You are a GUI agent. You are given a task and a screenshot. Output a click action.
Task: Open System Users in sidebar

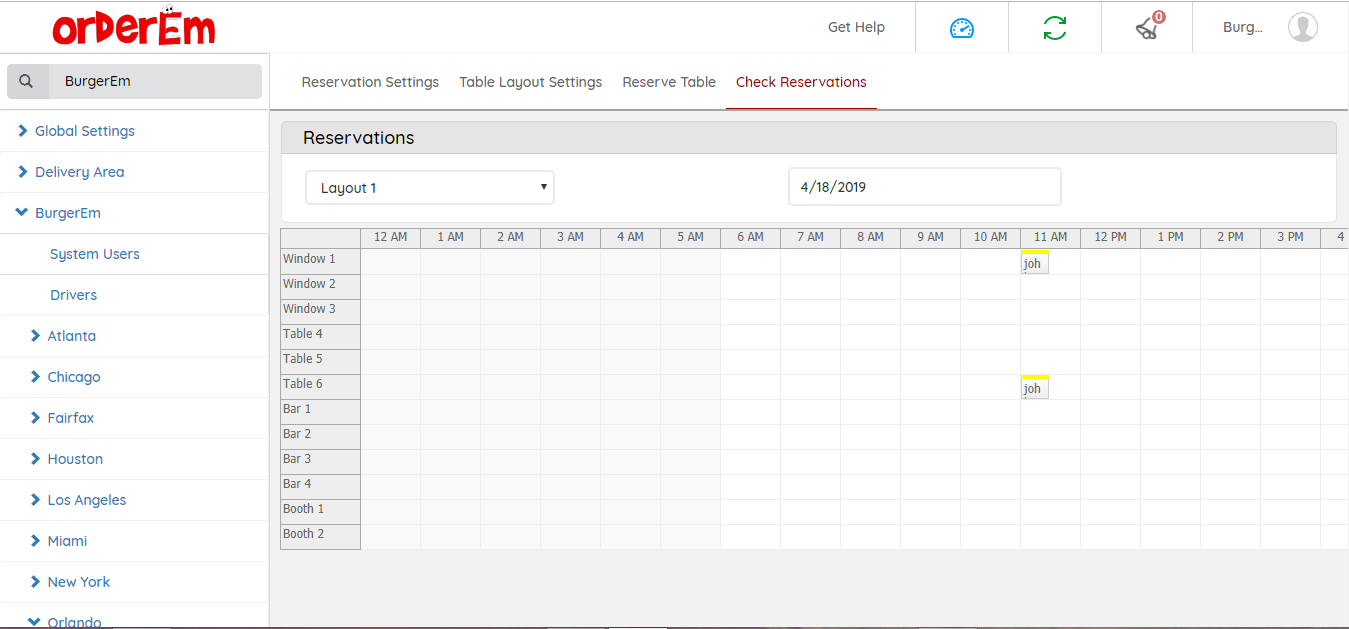coord(95,254)
